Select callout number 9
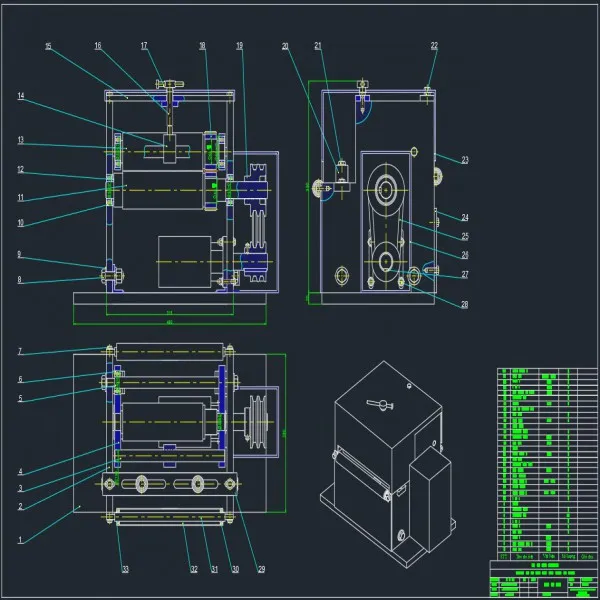The image size is (600, 600). tap(19, 254)
